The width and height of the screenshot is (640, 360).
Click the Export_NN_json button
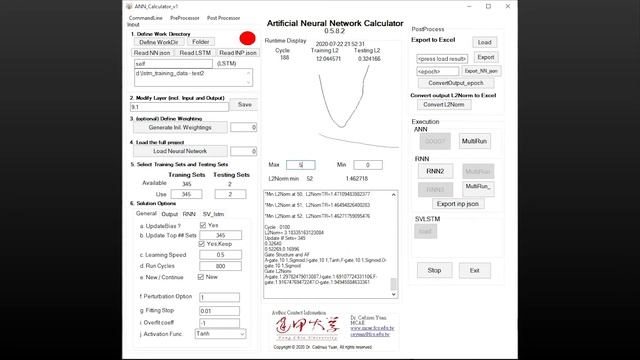tap(481, 71)
